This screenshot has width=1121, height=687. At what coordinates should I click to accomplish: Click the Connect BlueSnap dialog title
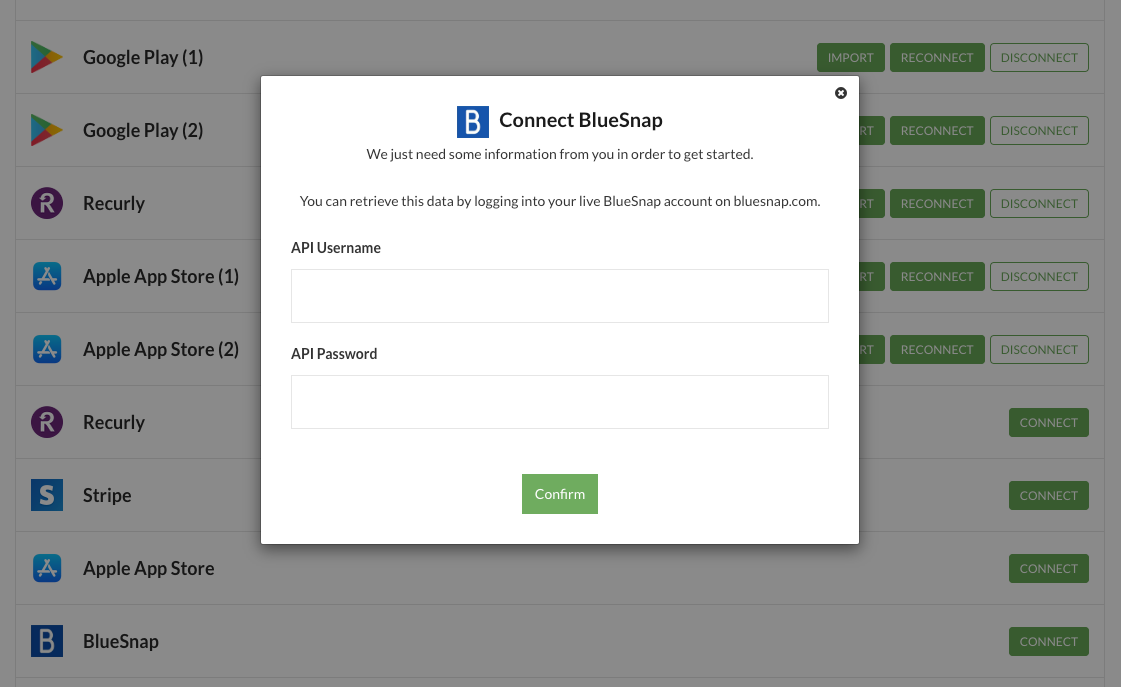point(581,120)
